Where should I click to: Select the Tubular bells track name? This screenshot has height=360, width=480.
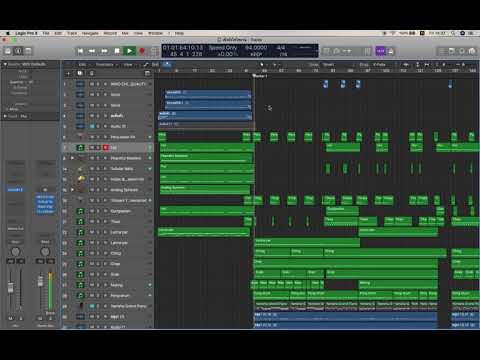[x=122, y=169]
